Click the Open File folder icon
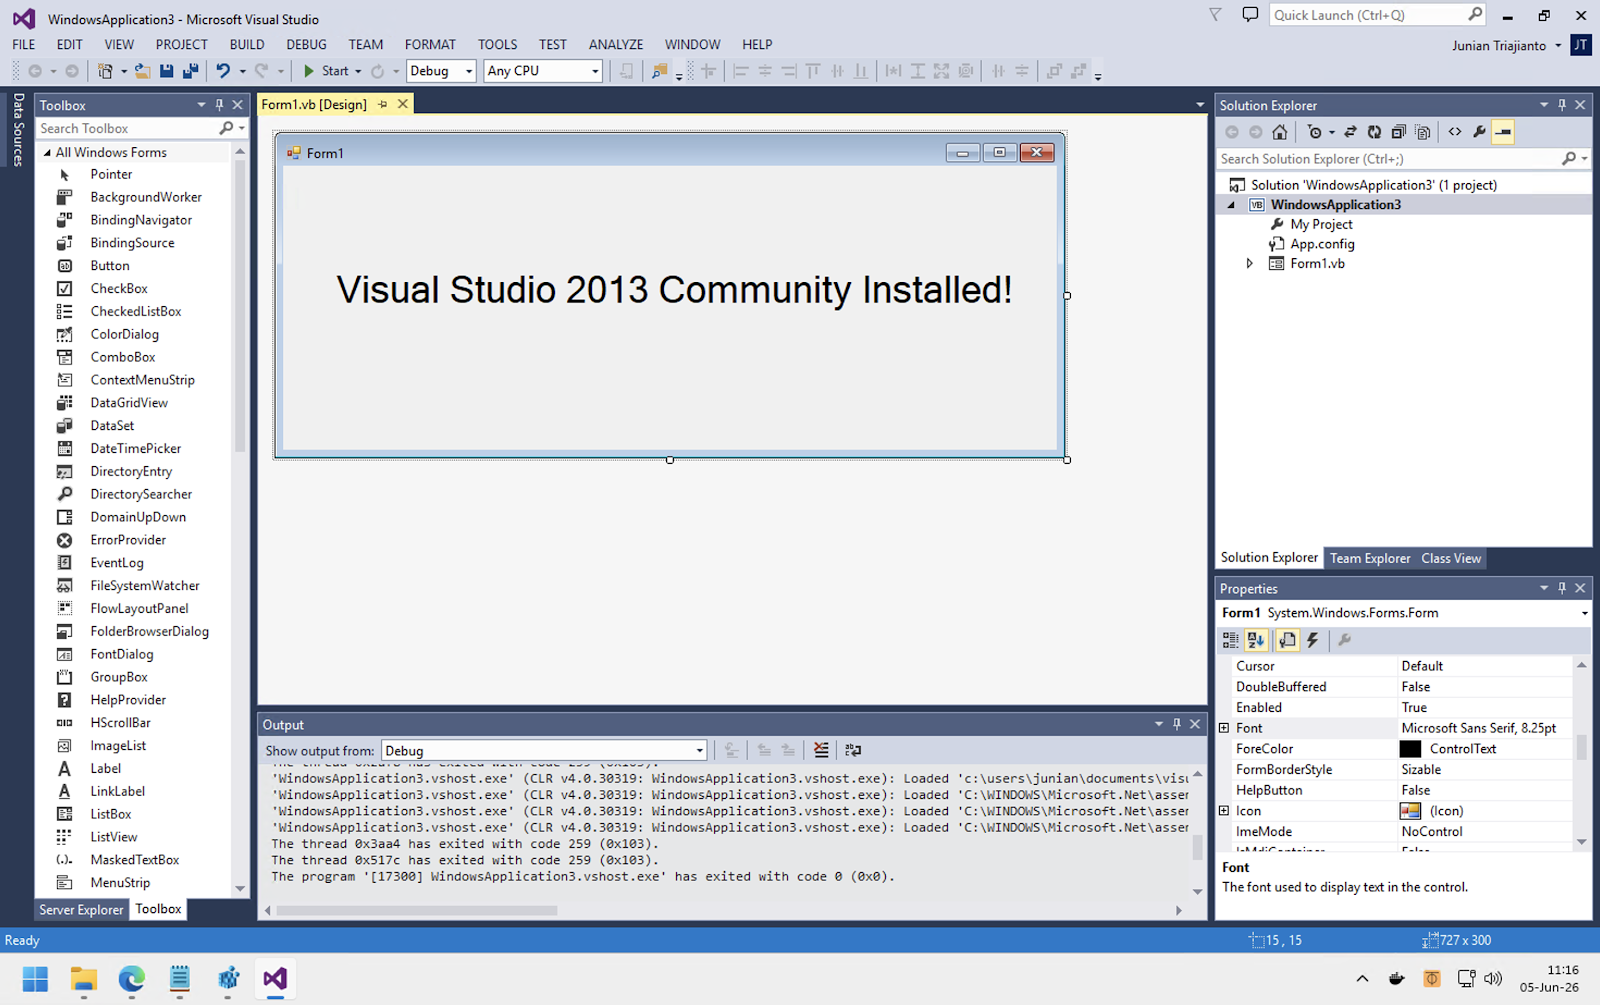 pos(143,71)
